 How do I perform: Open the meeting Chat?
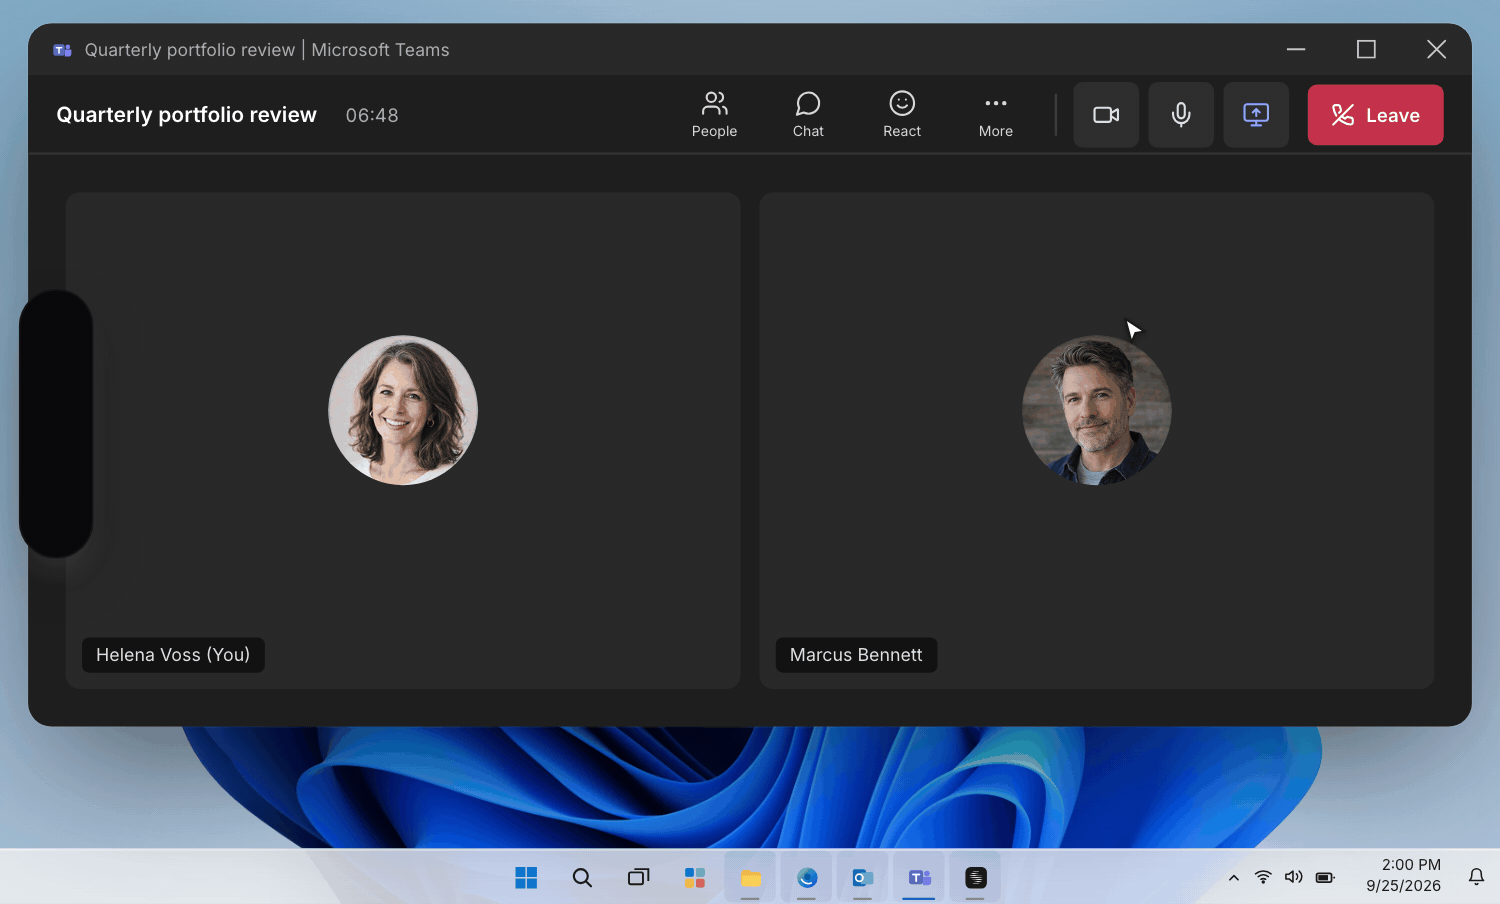coord(808,115)
